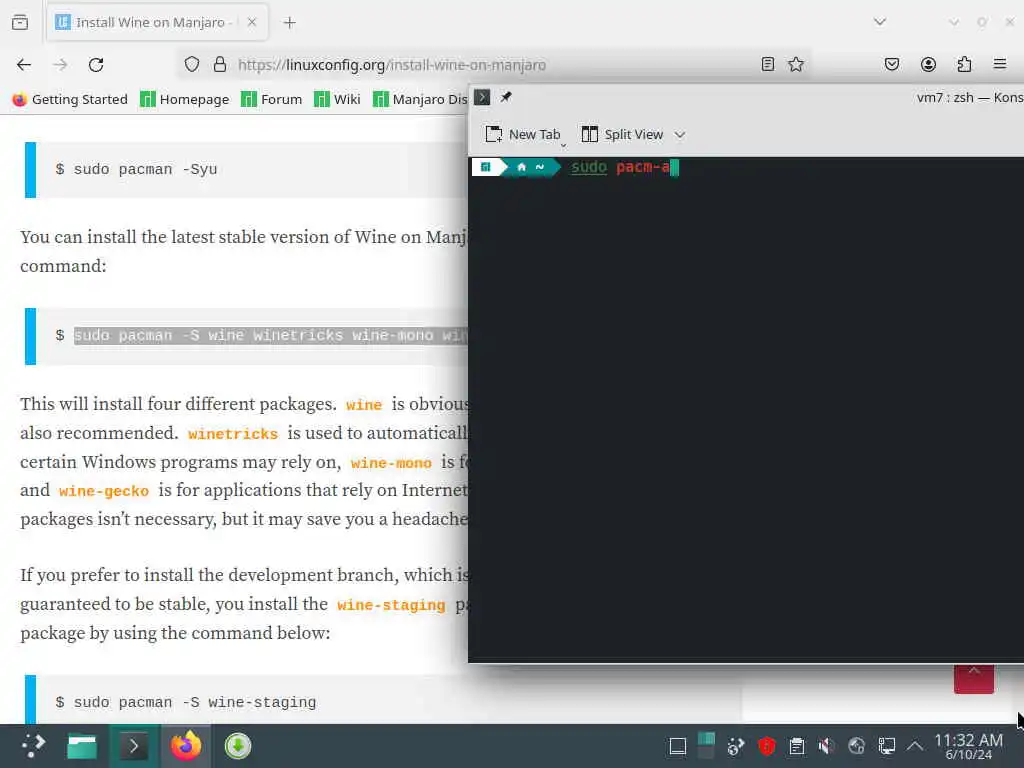Click the Show Desktop tray icon
The width and height of the screenshot is (1024, 768).
click(678, 746)
